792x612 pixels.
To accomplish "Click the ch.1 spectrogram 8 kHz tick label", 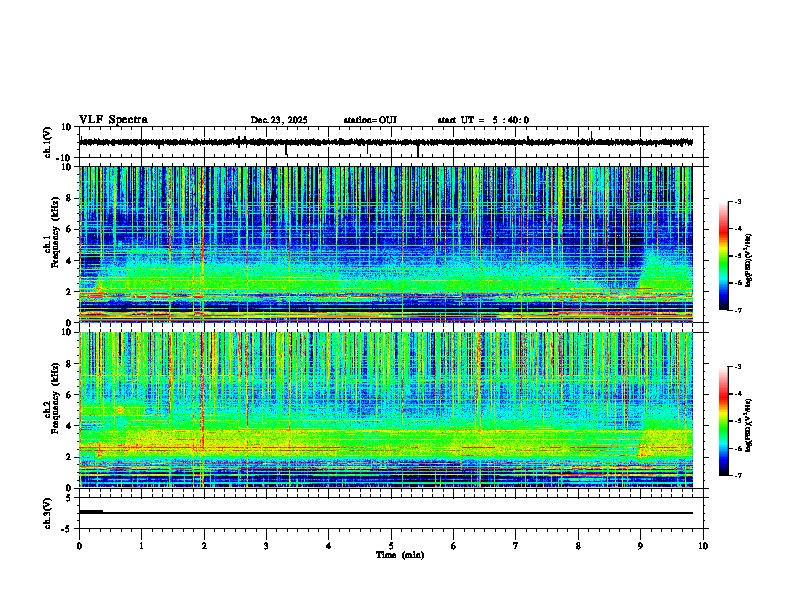I will tap(69, 198).
